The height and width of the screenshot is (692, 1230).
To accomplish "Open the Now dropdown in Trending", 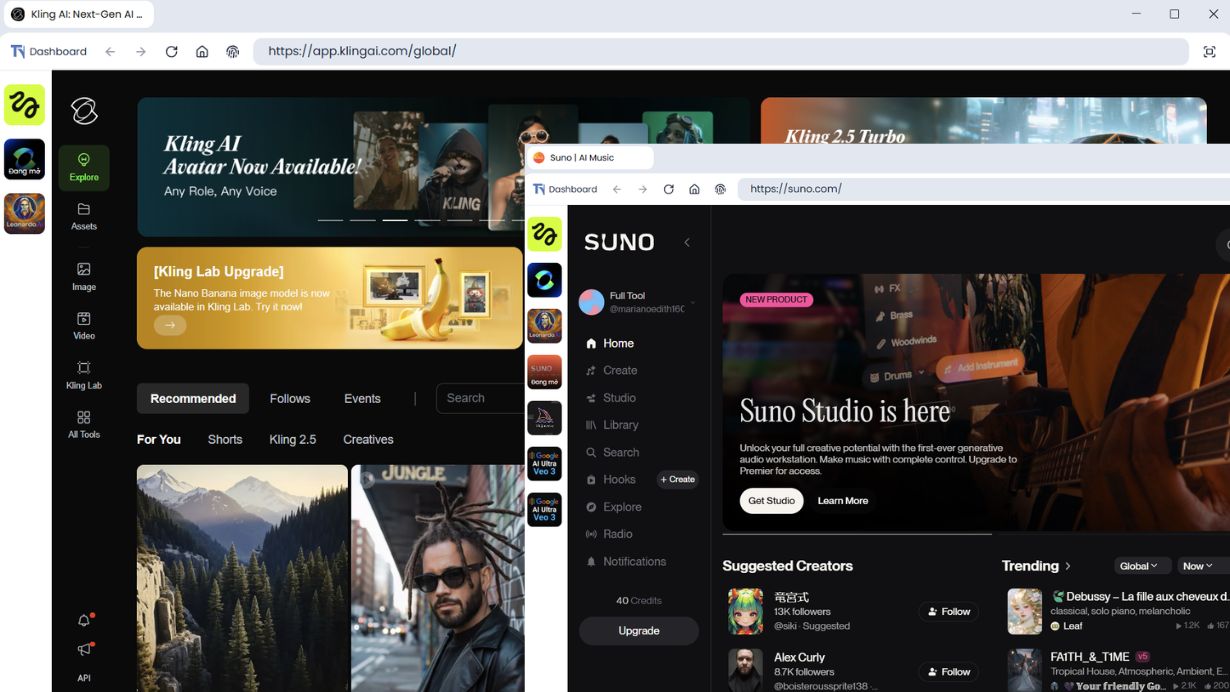I will coord(1198,566).
